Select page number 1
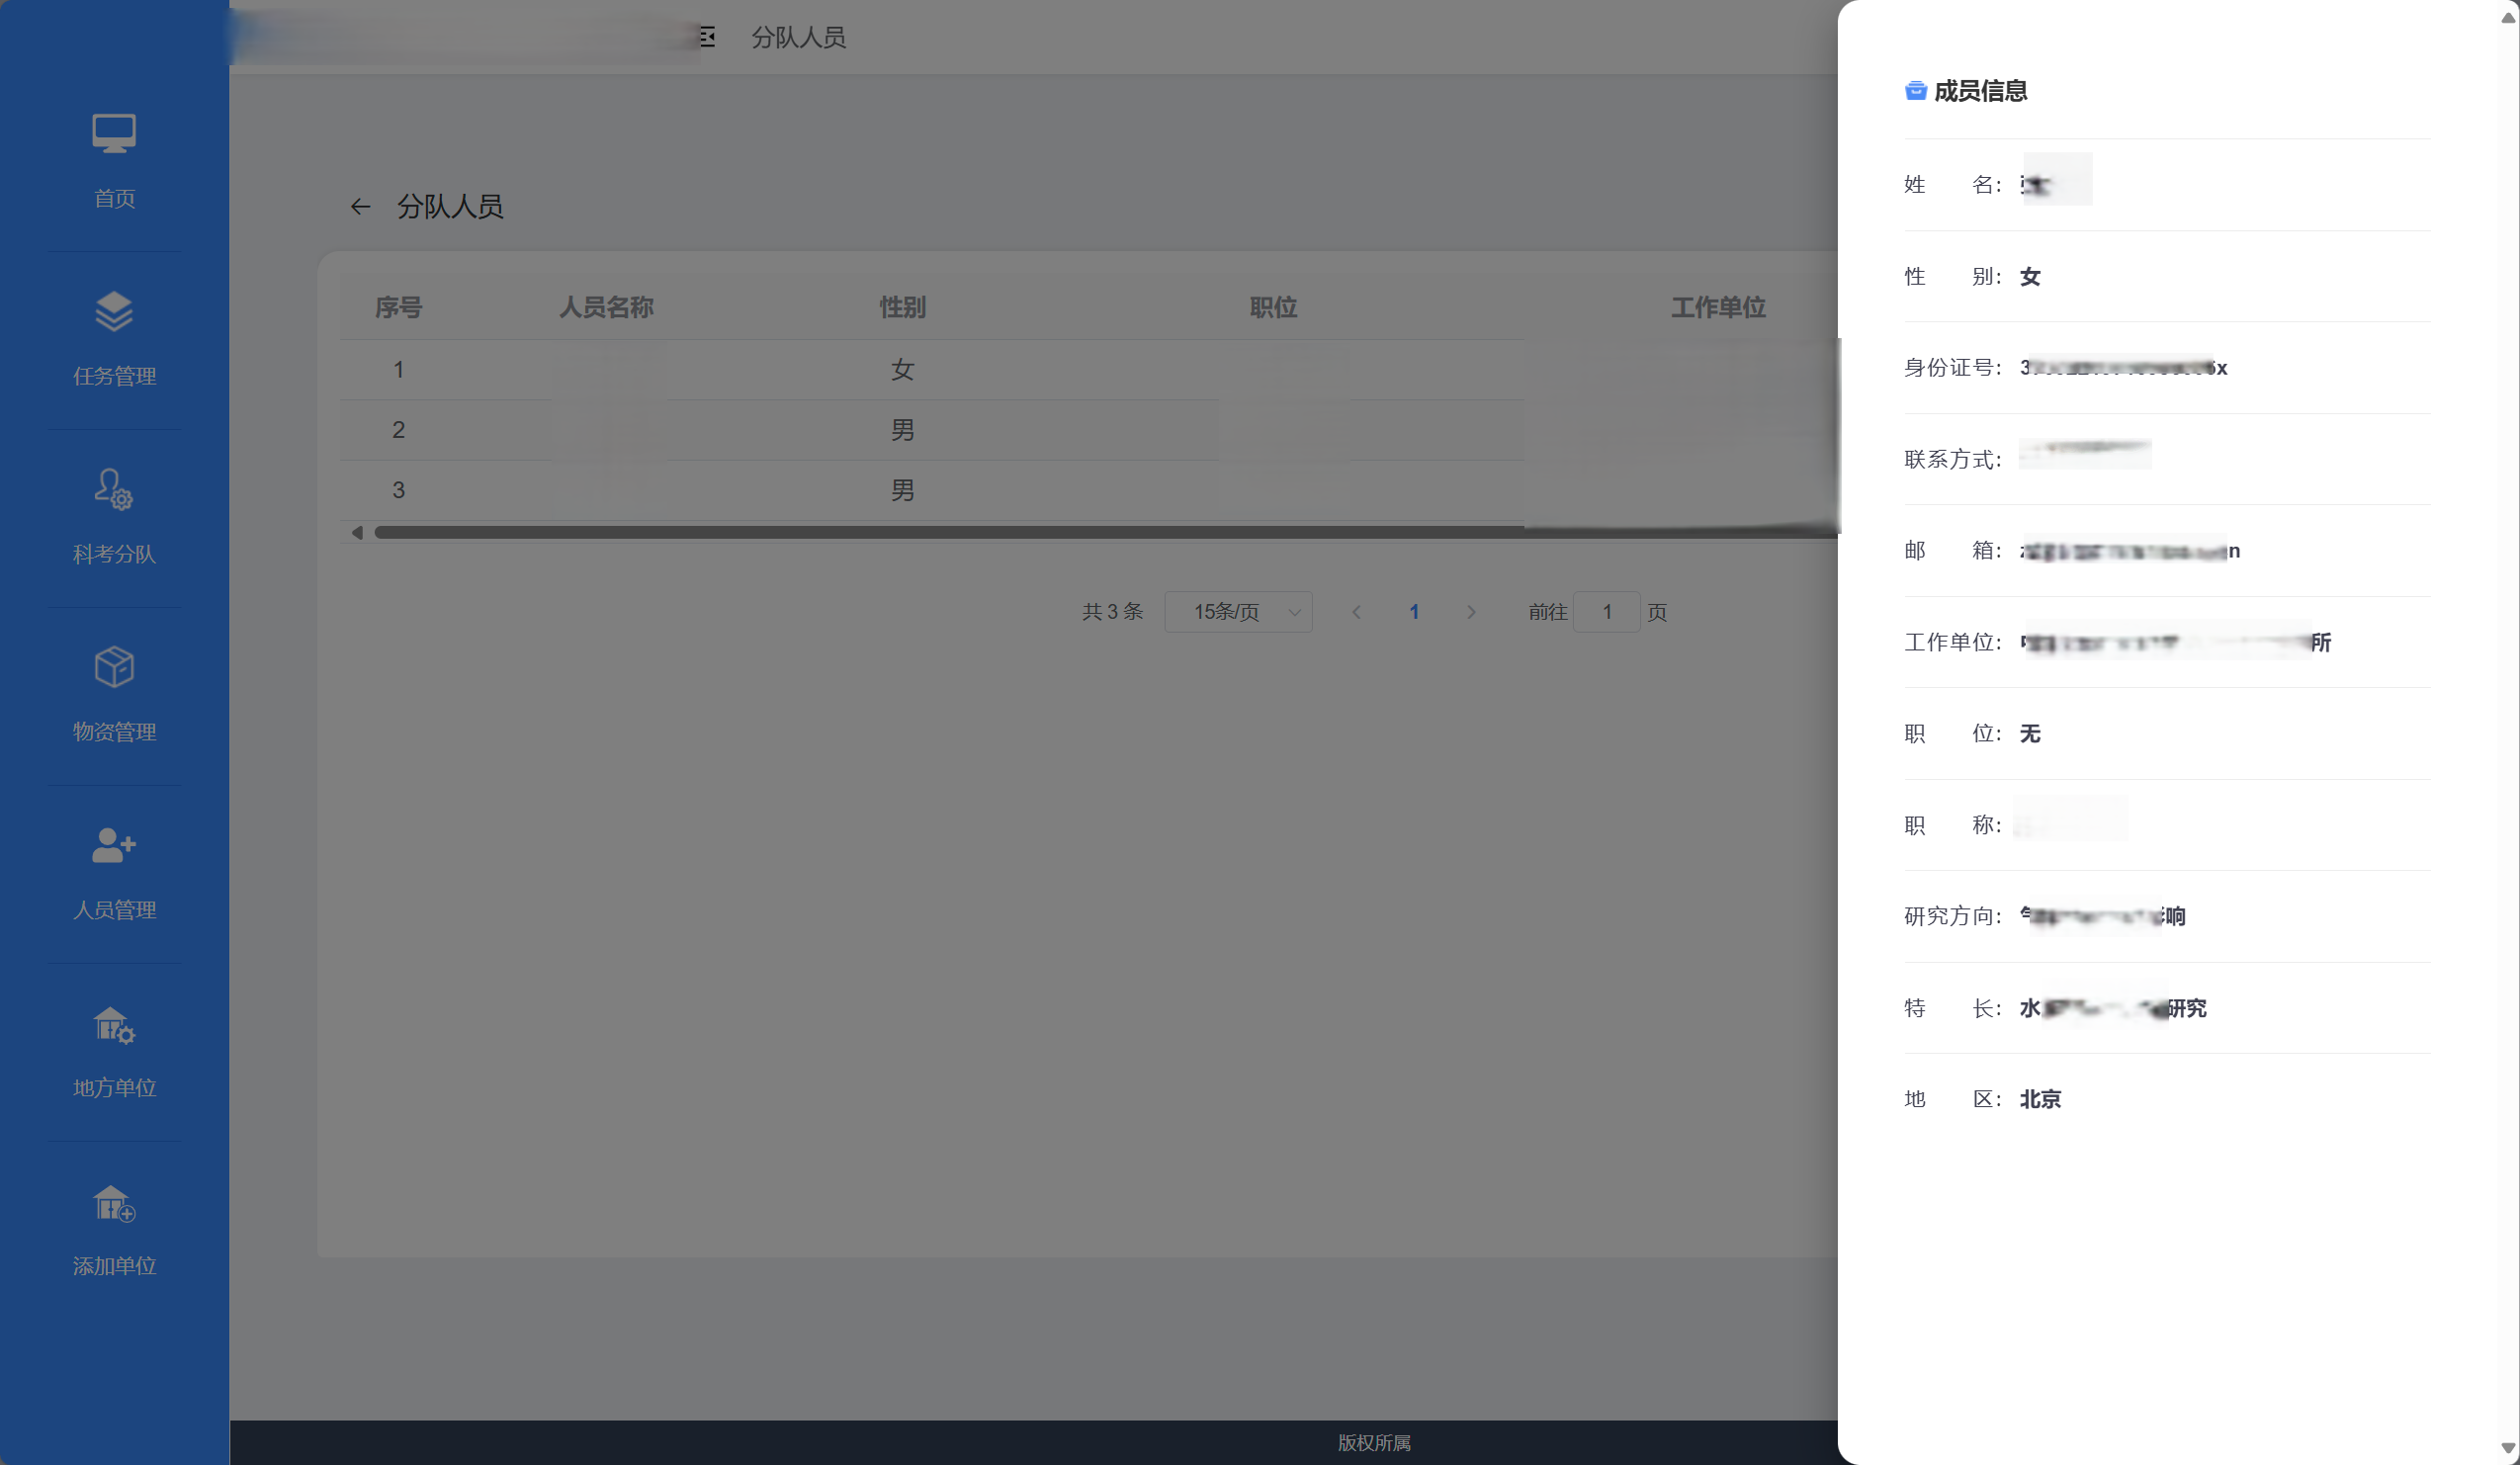 [x=1413, y=612]
